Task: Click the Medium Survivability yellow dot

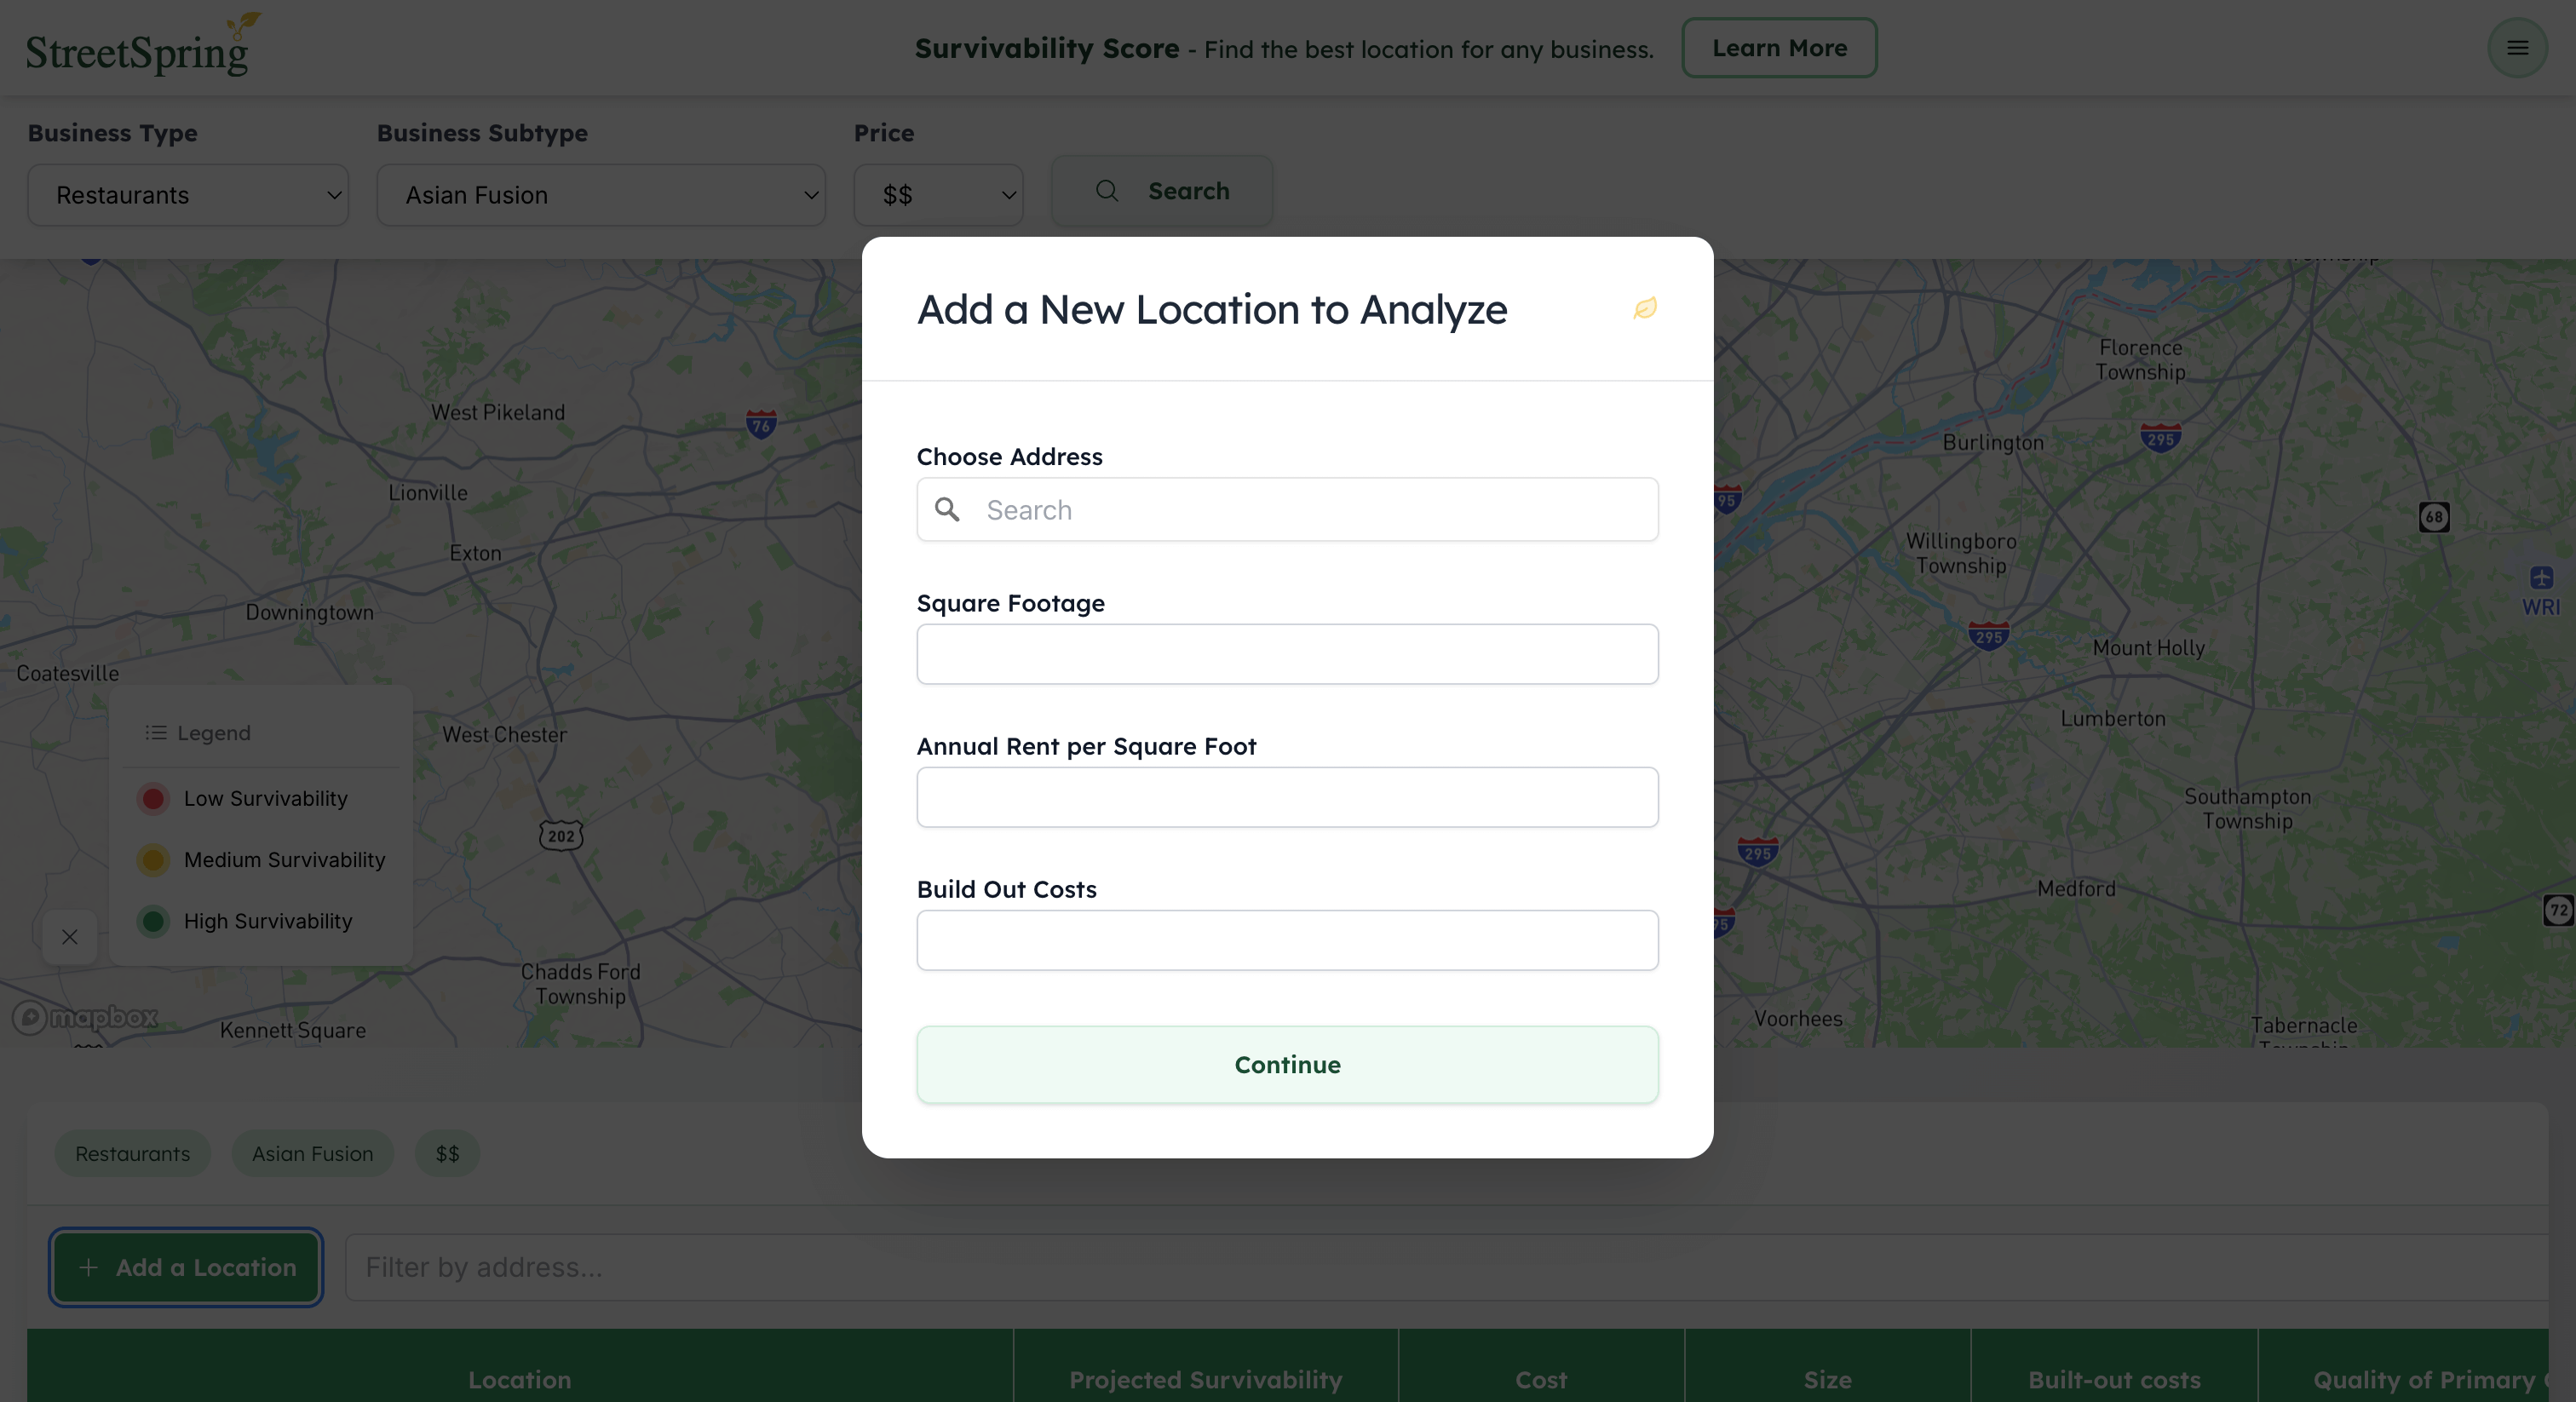Action: pos(153,860)
